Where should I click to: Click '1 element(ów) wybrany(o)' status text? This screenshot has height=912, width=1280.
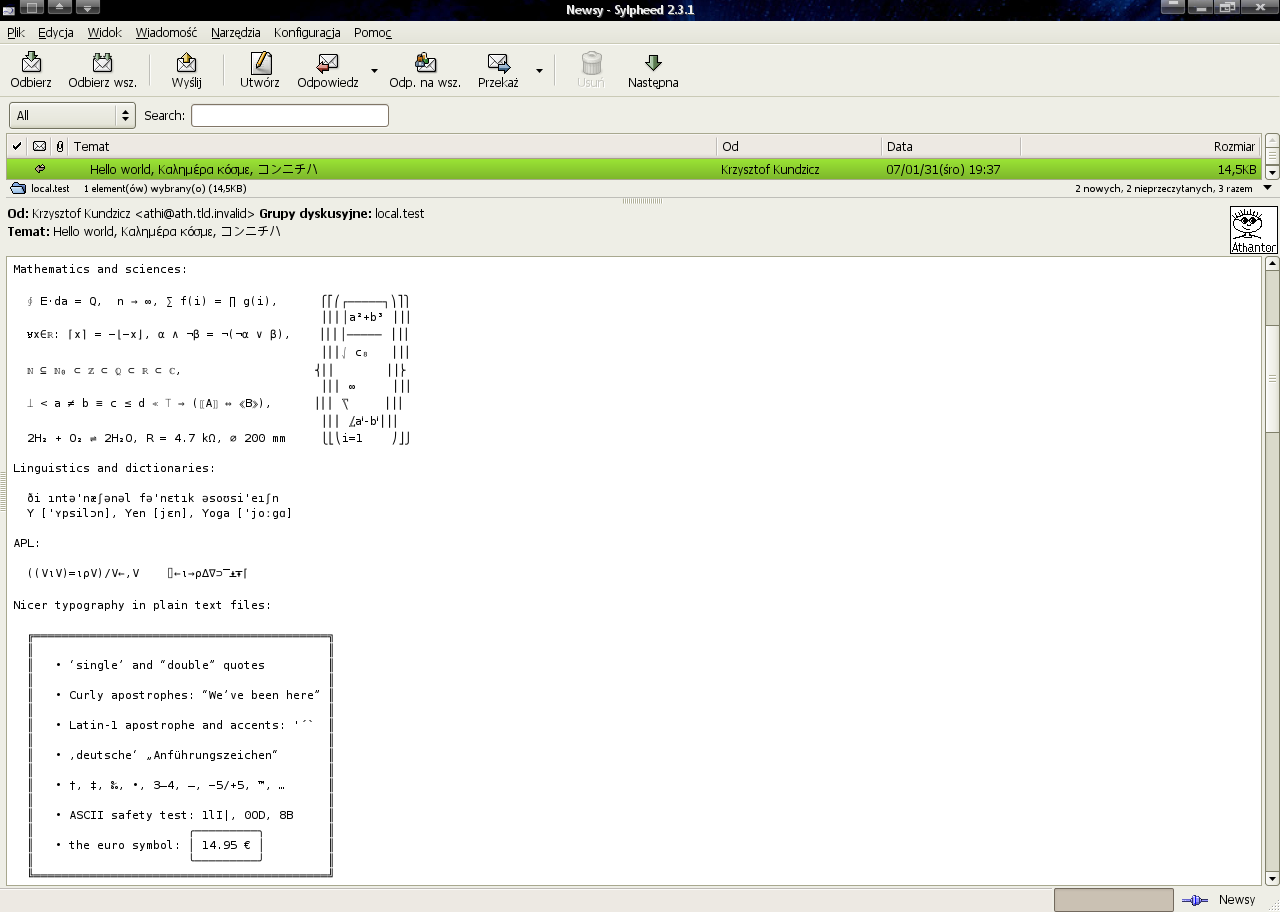tap(165, 188)
